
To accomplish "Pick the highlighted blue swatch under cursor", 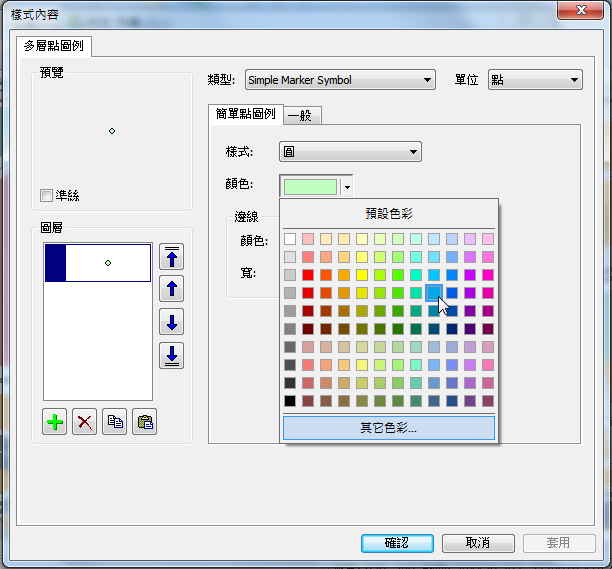I will (434, 293).
